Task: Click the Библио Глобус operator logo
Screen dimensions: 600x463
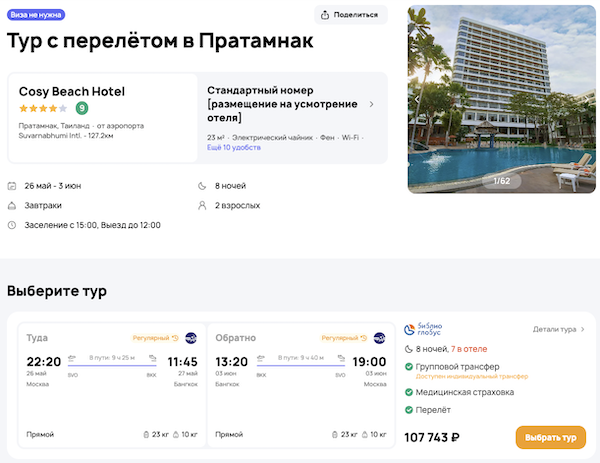Action: (428, 329)
